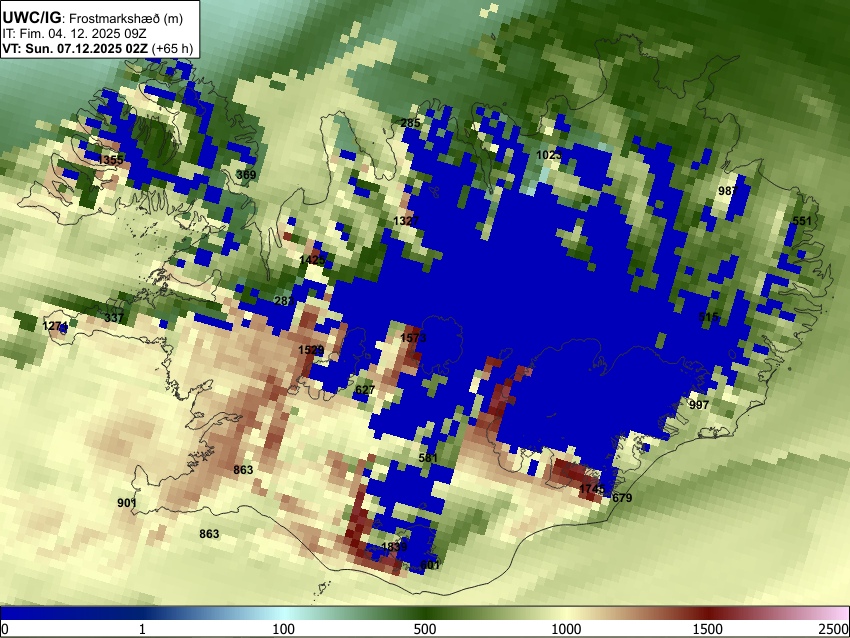Click the color scale tick label 100
The width and height of the screenshot is (850, 638).
coord(283,629)
